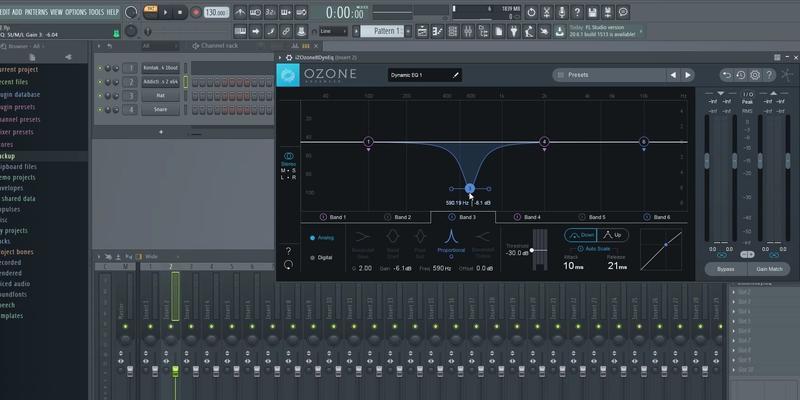Open the channel rack toolbar icon
The image size is (800, 400).
(453, 31)
